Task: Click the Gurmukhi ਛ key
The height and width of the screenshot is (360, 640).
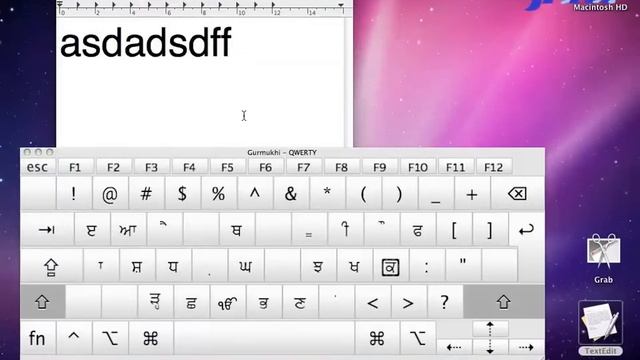Action: [x=191, y=302]
